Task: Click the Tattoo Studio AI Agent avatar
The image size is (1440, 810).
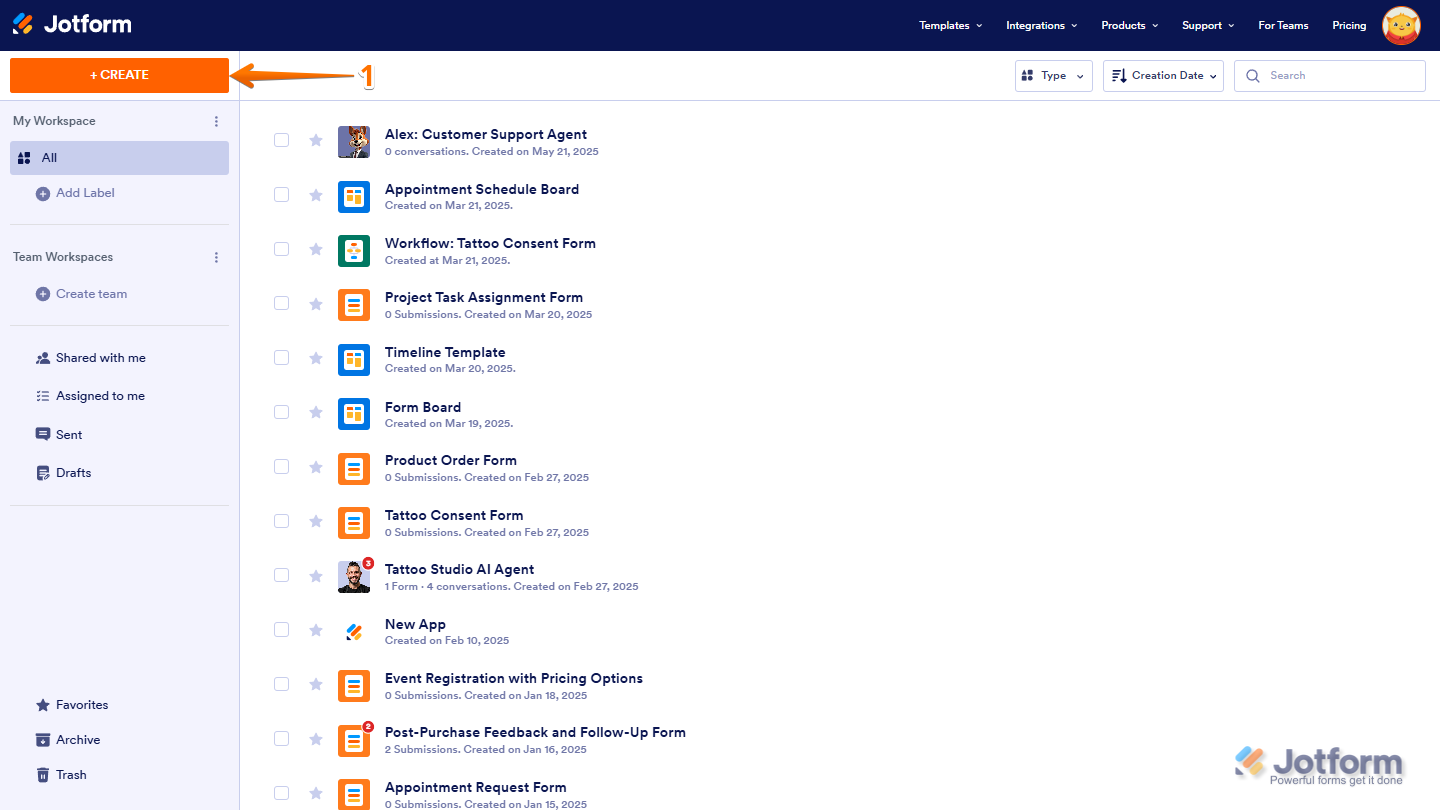Action: point(354,577)
